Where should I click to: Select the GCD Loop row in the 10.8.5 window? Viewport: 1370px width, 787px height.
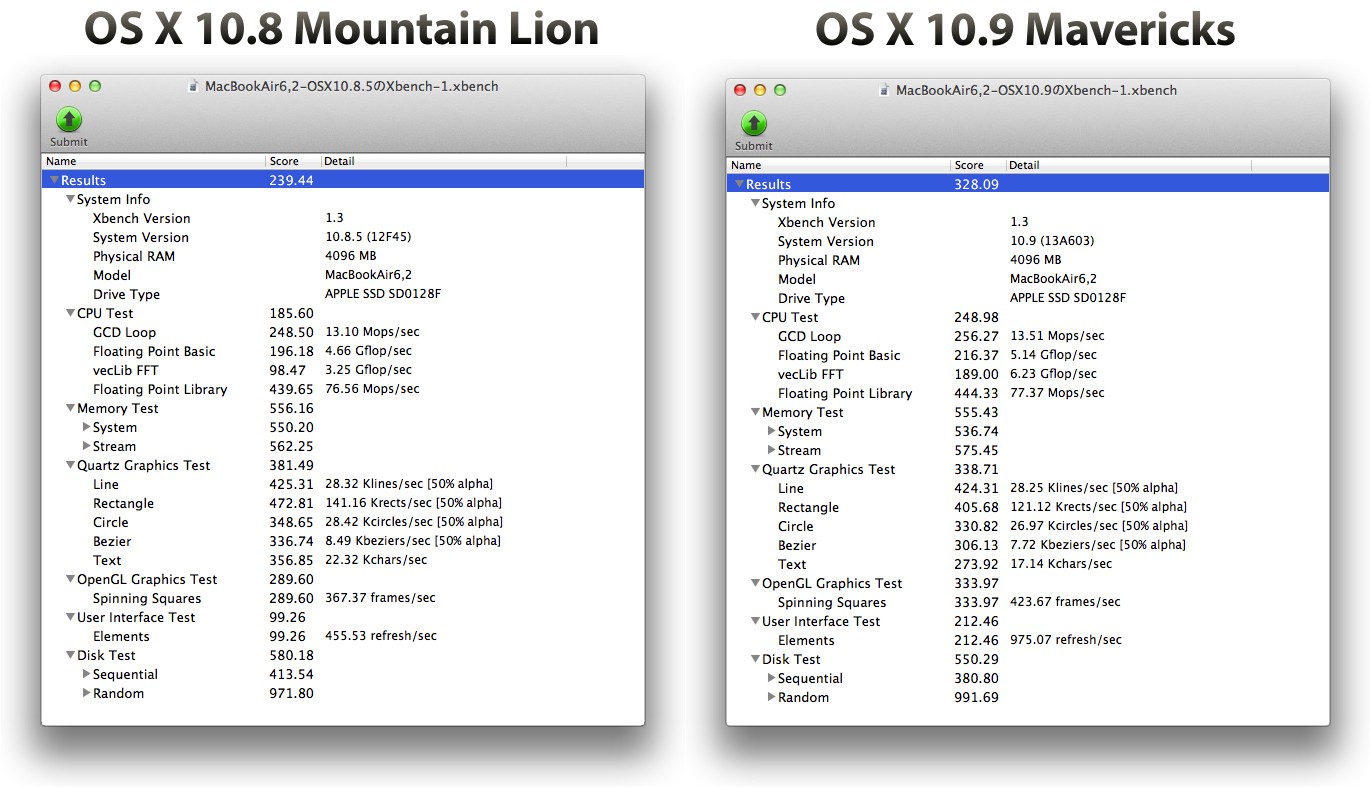click(343, 332)
